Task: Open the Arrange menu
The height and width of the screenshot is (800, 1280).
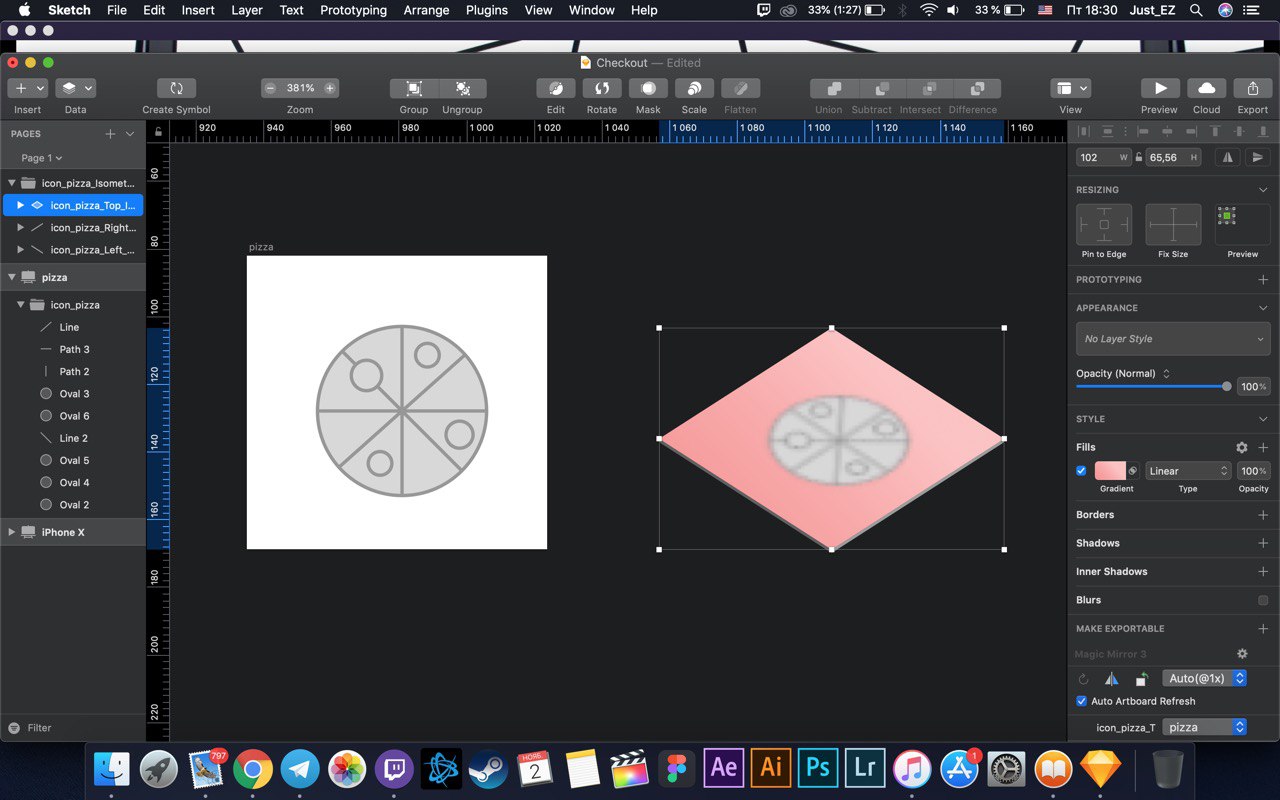Action: 426,10
